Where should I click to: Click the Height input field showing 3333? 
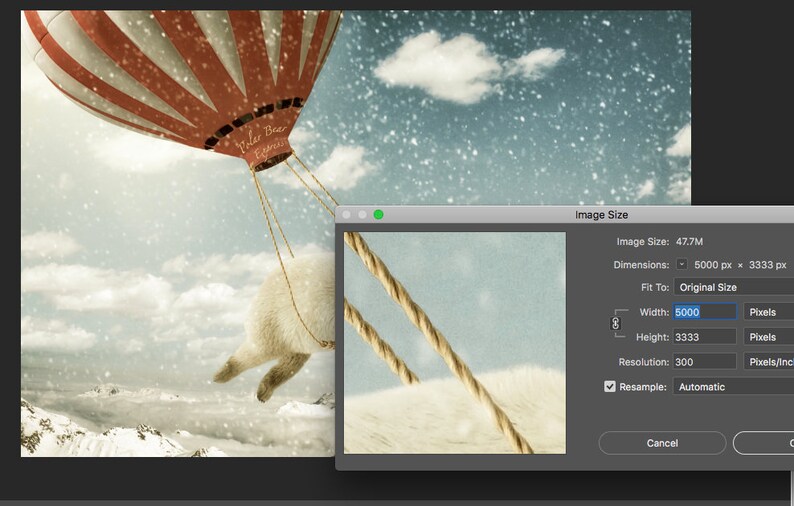tap(704, 337)
